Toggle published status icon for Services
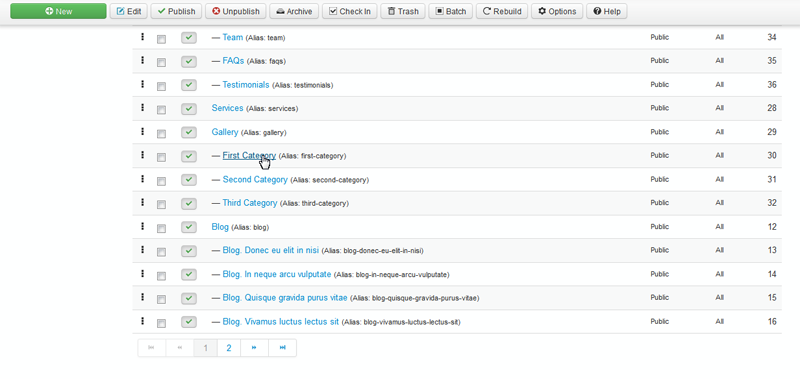Screen dimensions: 800x379 tap(189, 109)
